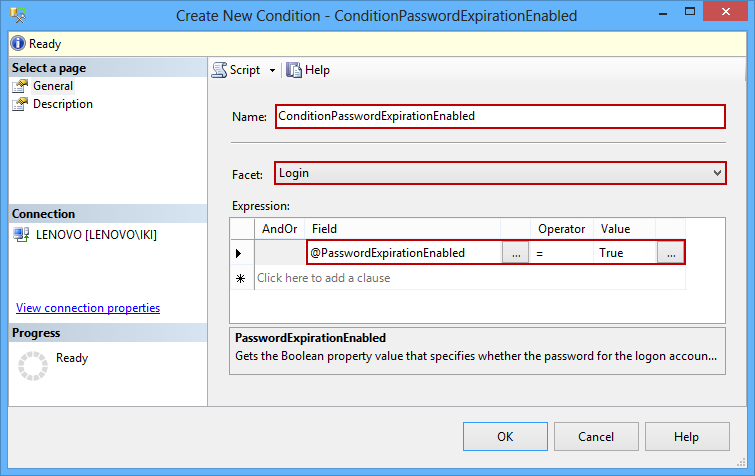755x476 pixels.
Task: Click the Script toolbar icon
Action: coord(219,70)
